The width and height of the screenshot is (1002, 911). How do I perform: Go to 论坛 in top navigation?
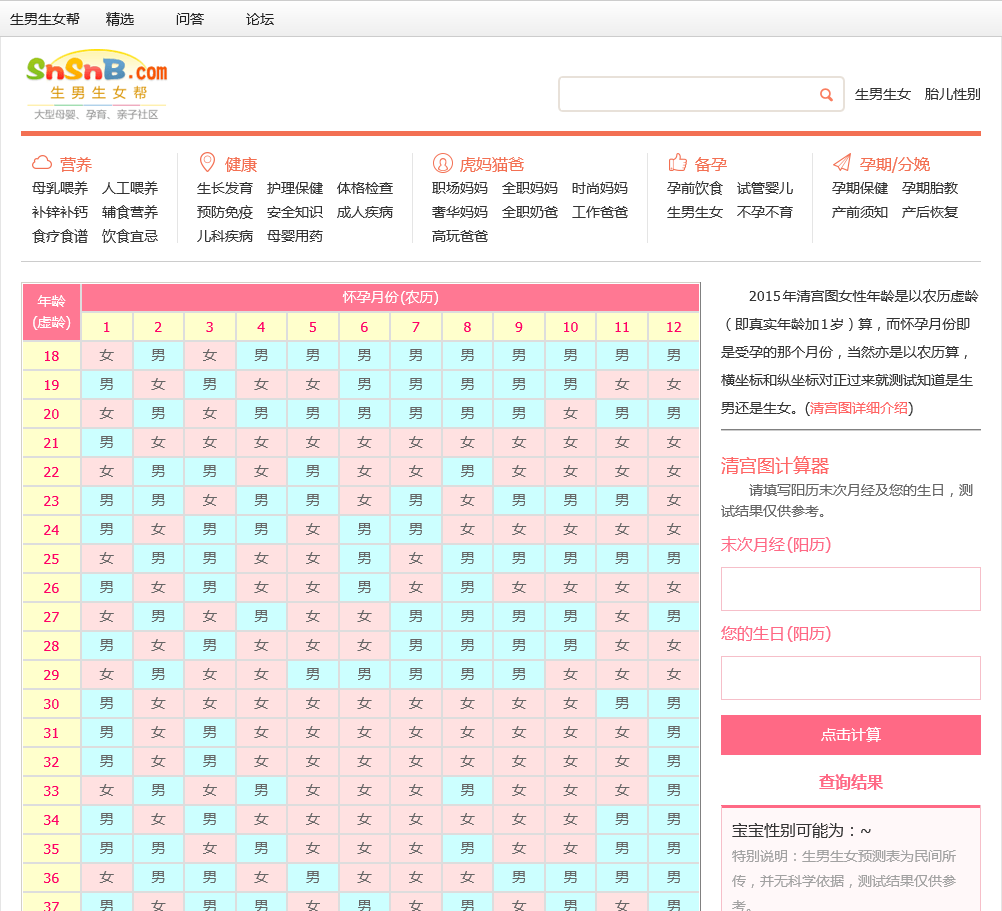pos(260,19)
